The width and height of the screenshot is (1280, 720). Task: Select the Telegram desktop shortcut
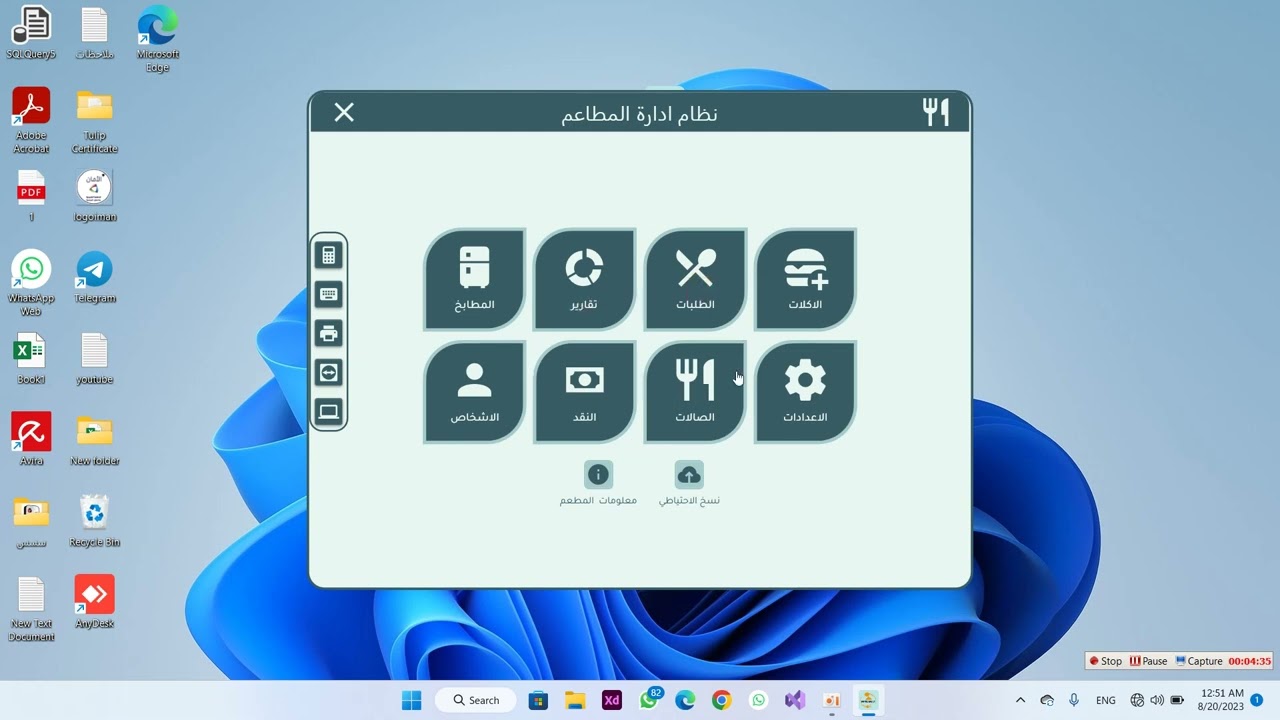point(94,277)
